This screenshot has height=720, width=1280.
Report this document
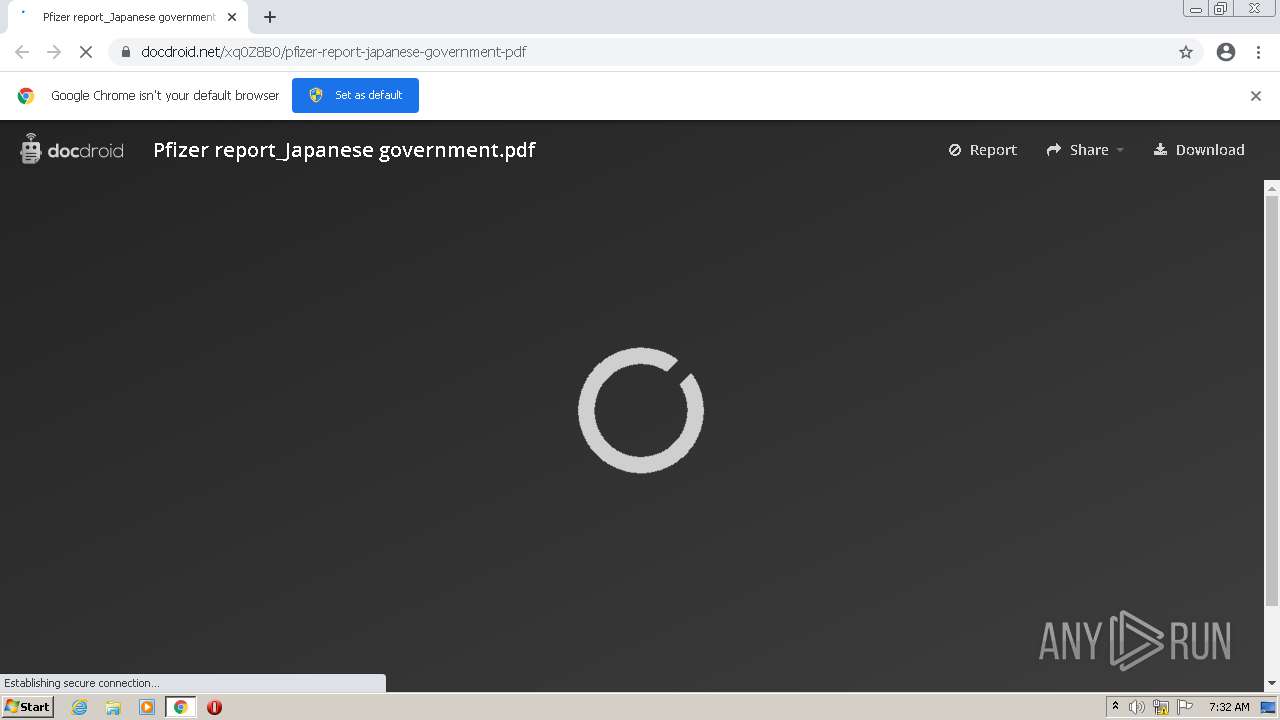coord(983,150)
